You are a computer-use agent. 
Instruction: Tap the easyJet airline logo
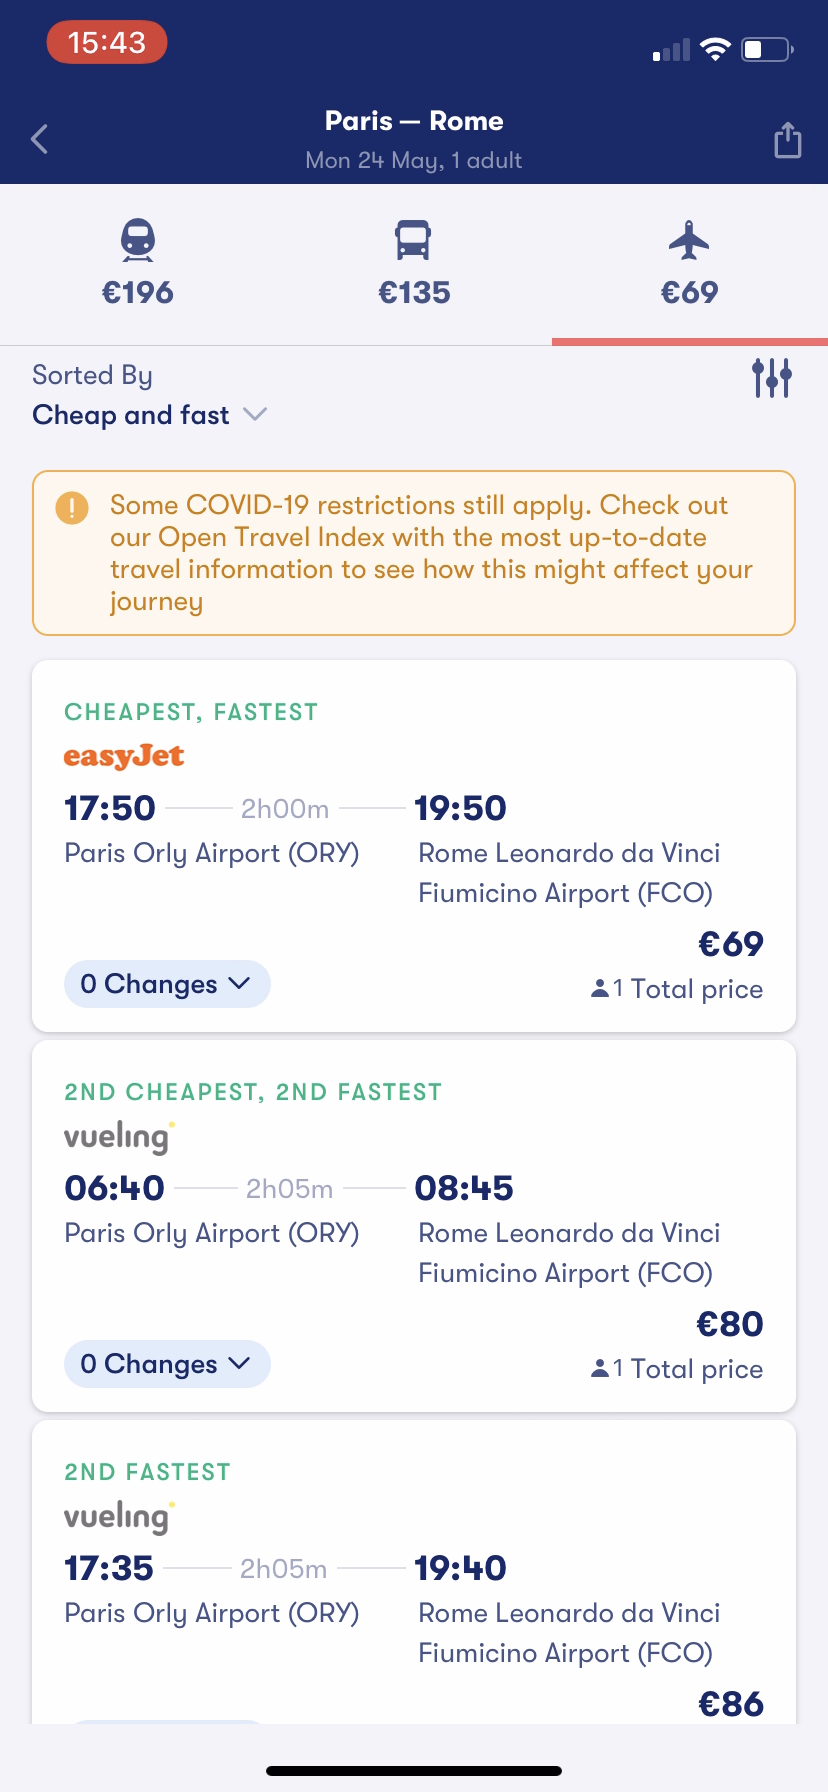pos(124,756)
